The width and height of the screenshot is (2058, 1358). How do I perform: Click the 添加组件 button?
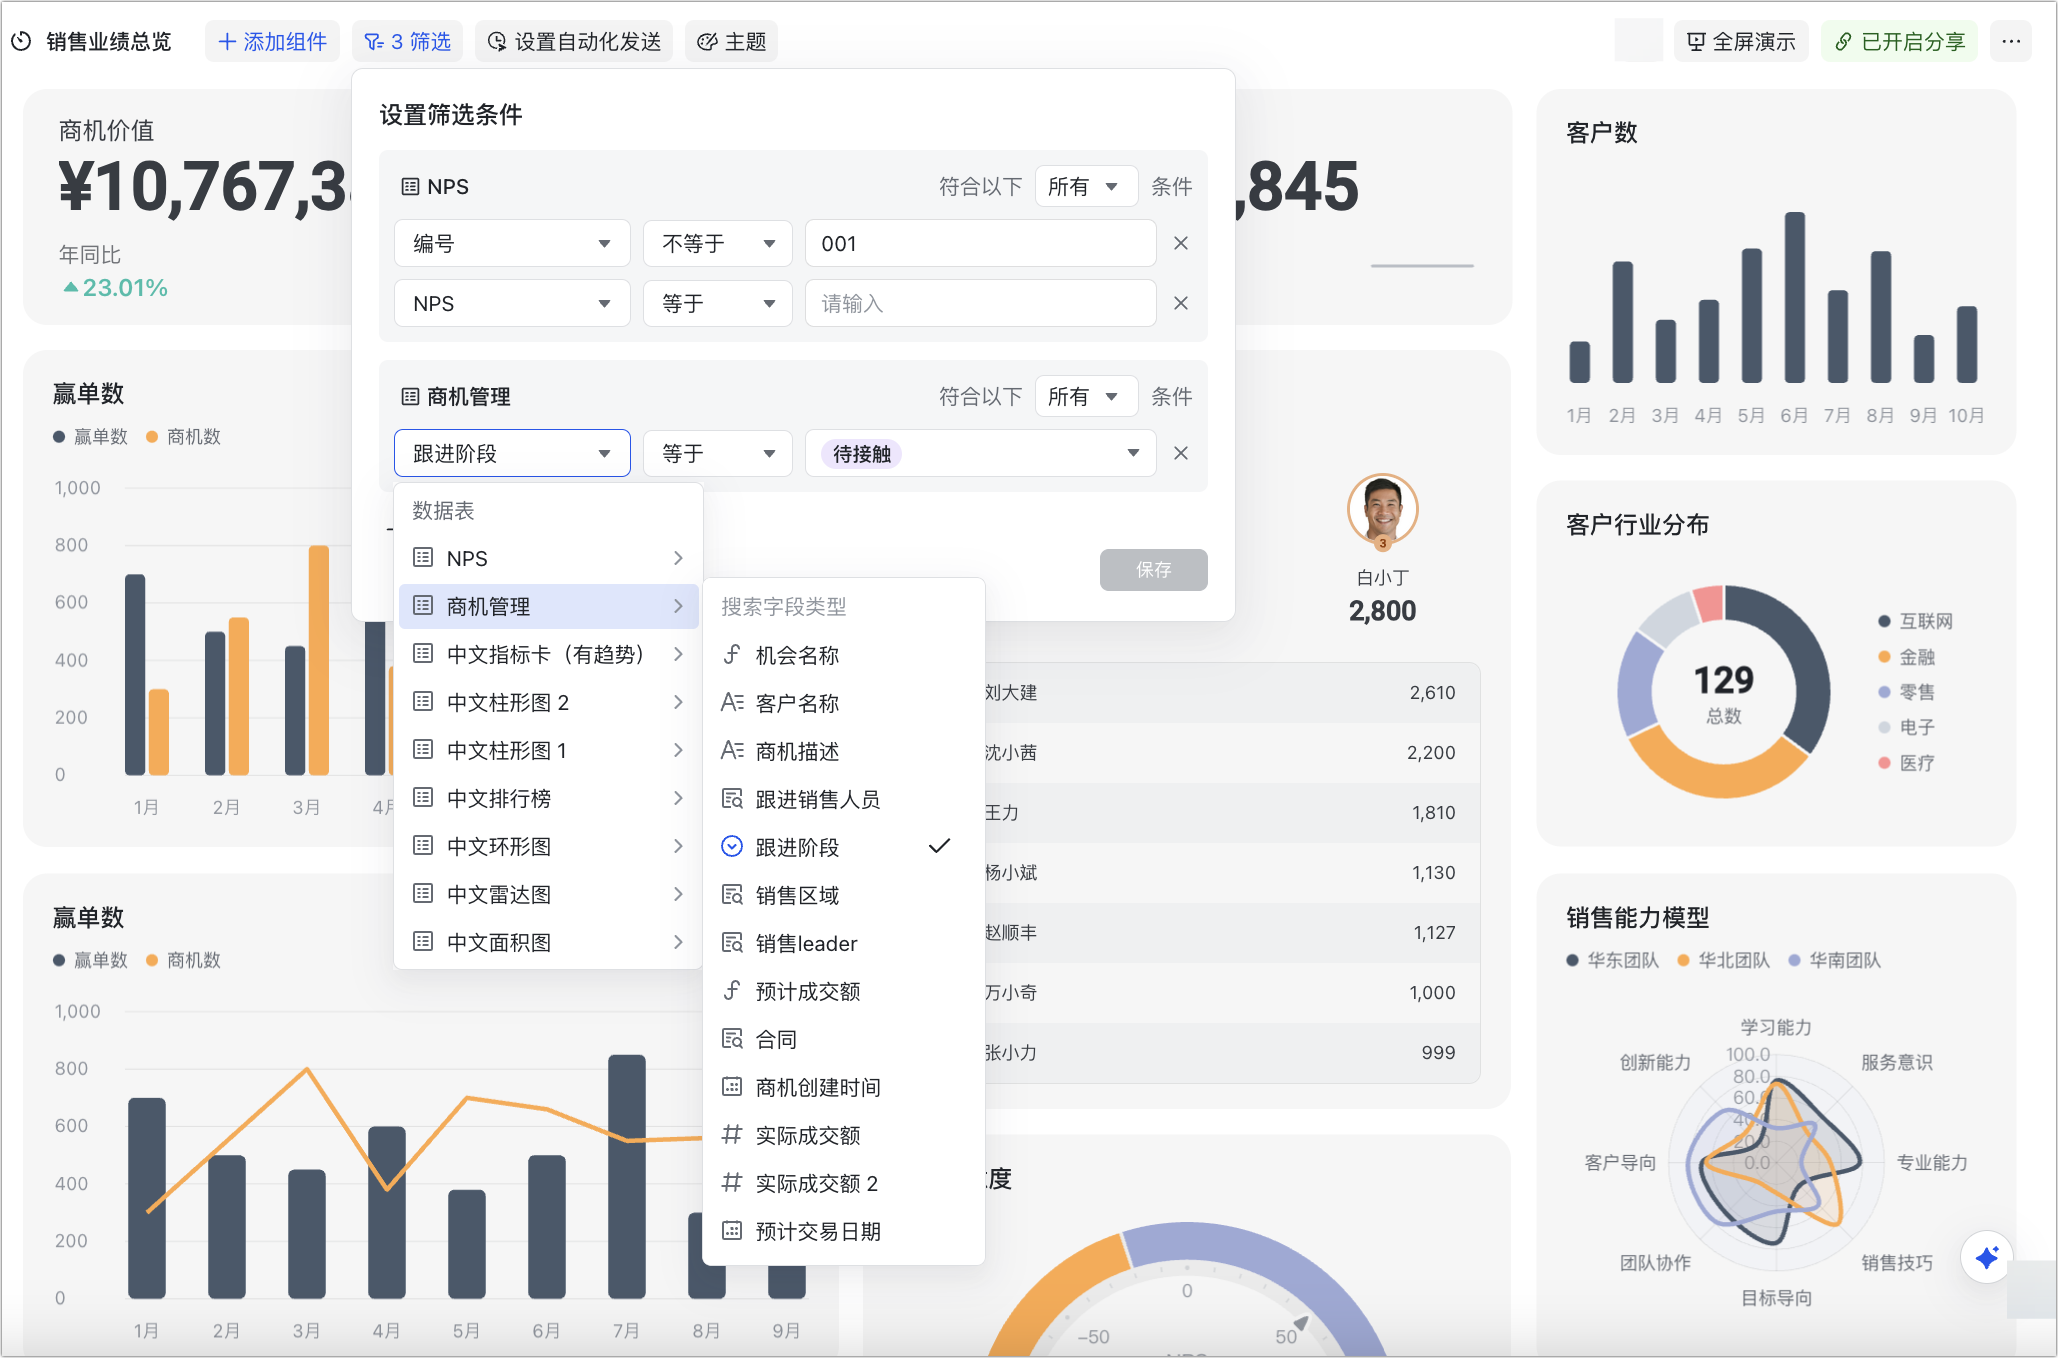[273, 42]
